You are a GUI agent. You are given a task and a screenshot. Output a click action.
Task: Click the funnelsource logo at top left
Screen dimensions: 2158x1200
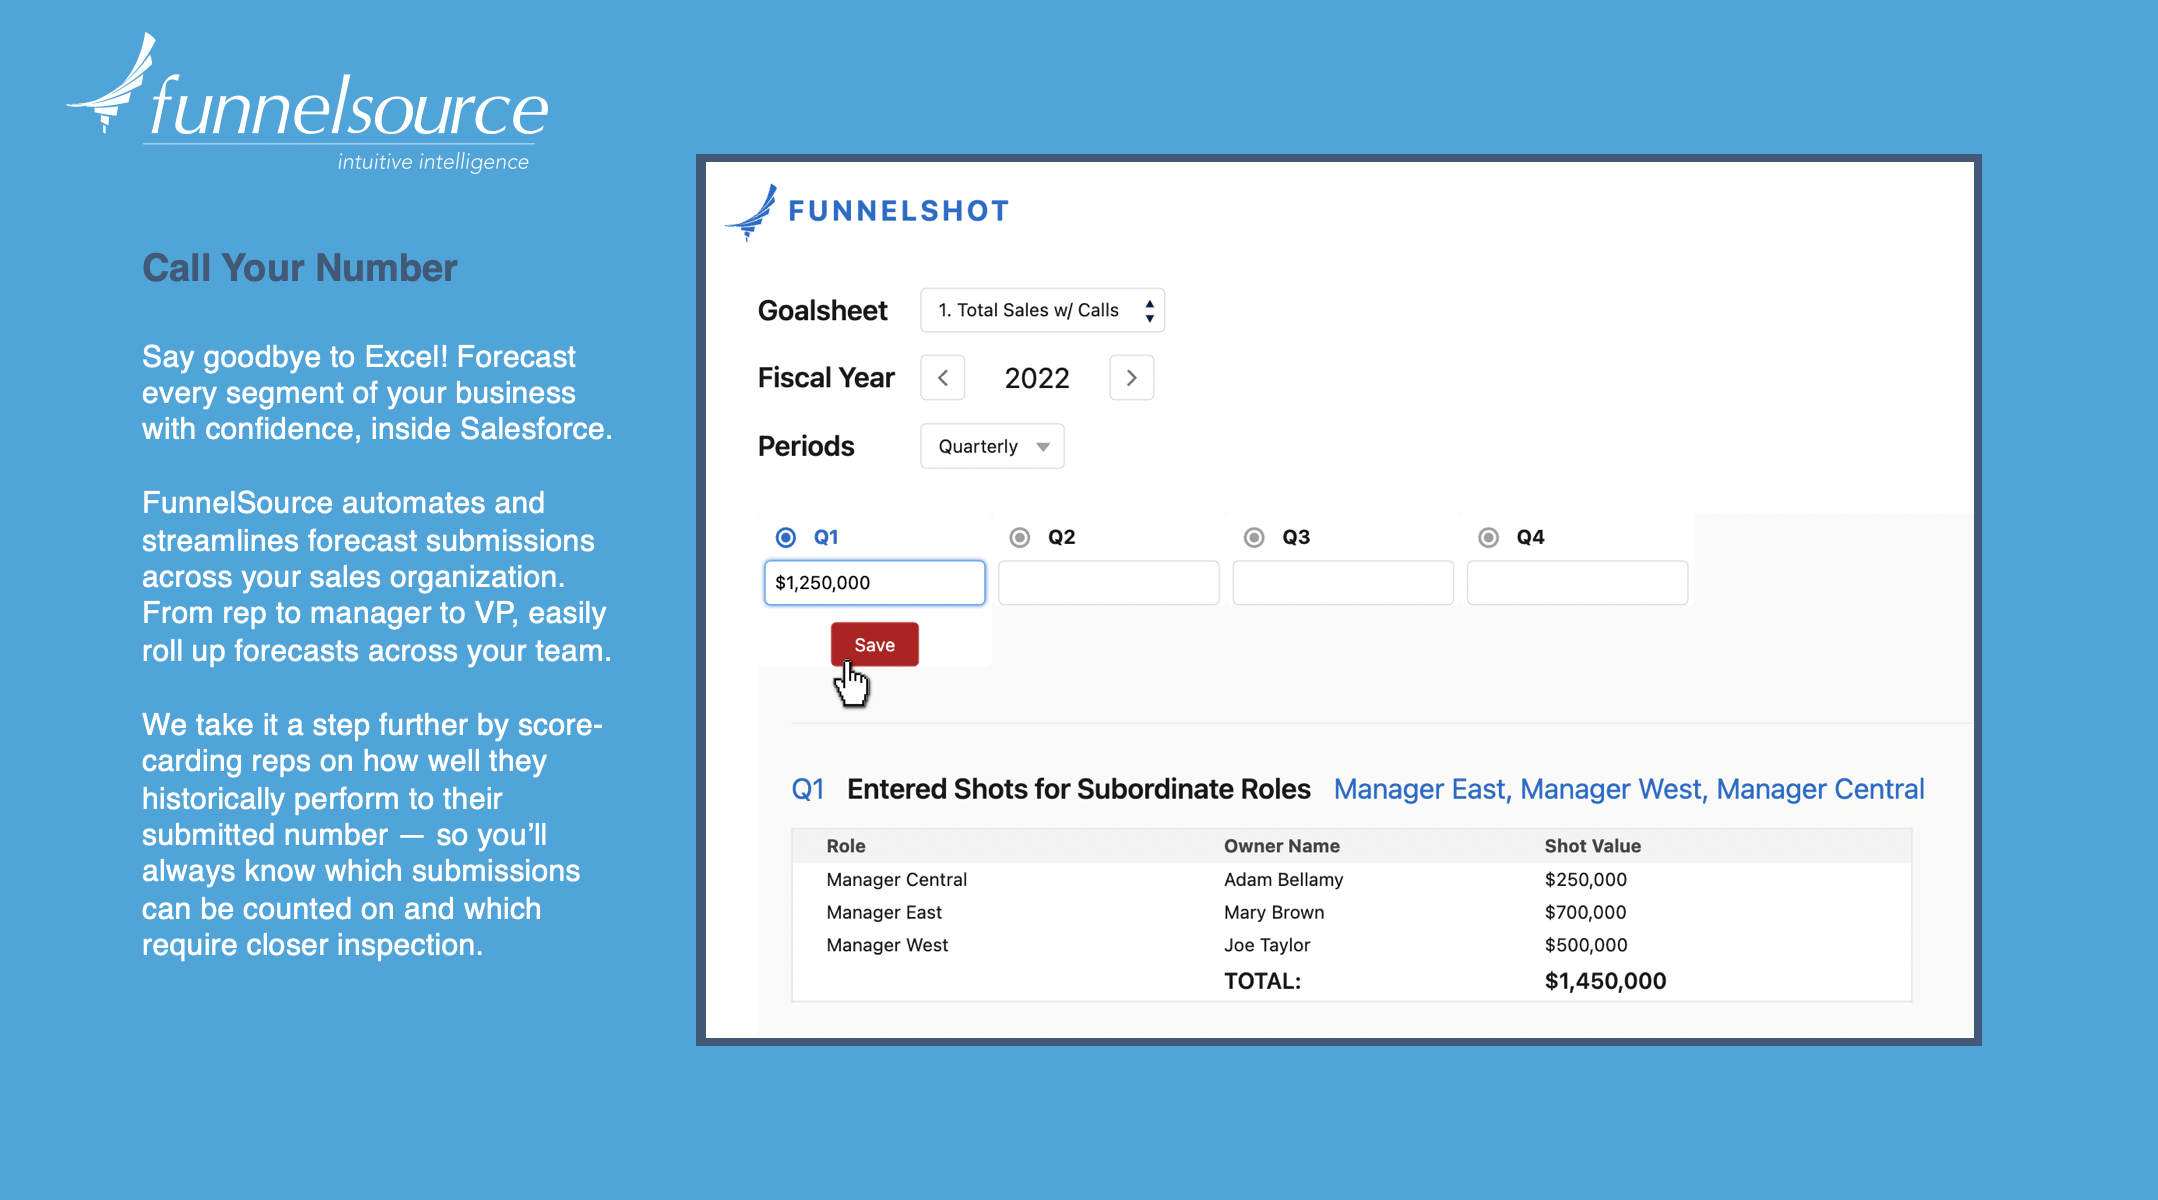(x=308, y=102)
